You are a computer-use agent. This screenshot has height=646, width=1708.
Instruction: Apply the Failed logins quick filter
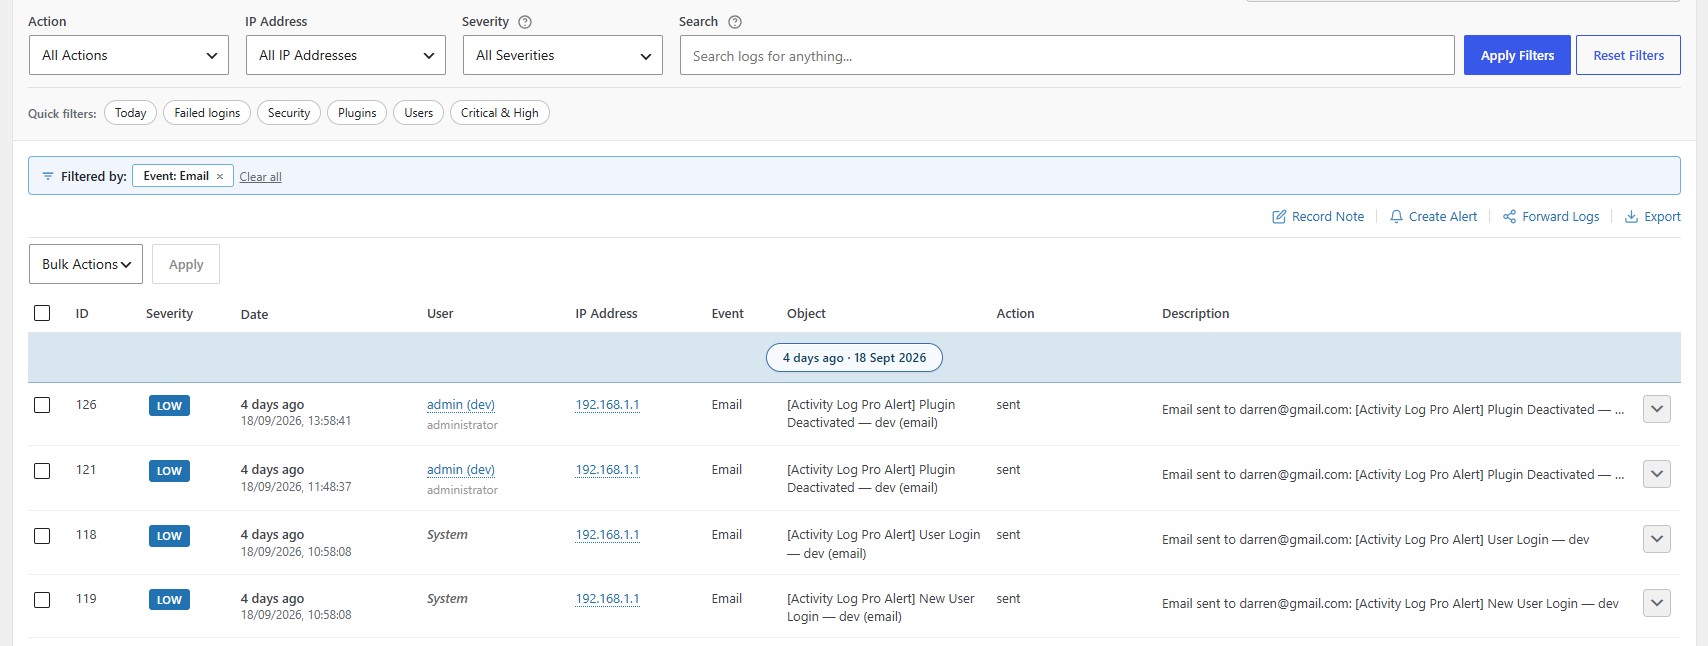[x=207, y=113]
